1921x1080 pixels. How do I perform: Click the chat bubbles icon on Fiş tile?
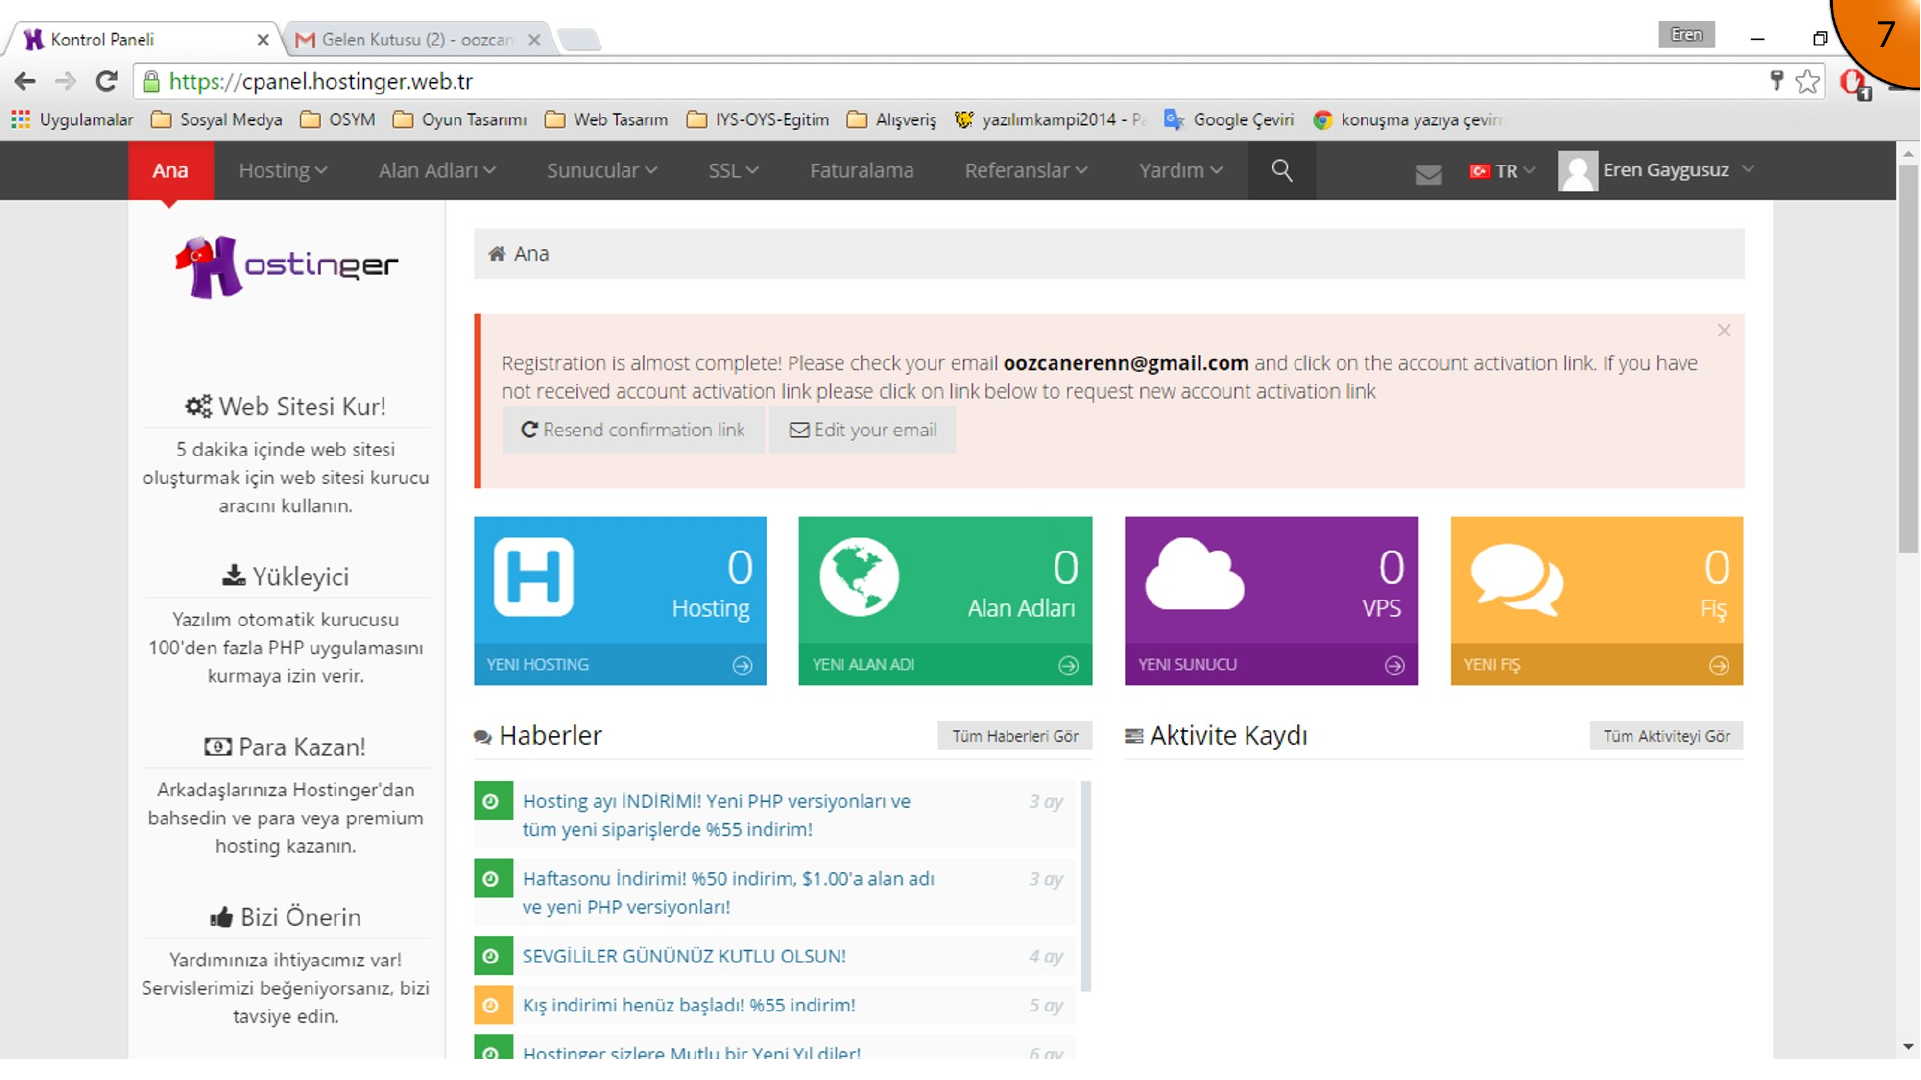[1516, 579]
